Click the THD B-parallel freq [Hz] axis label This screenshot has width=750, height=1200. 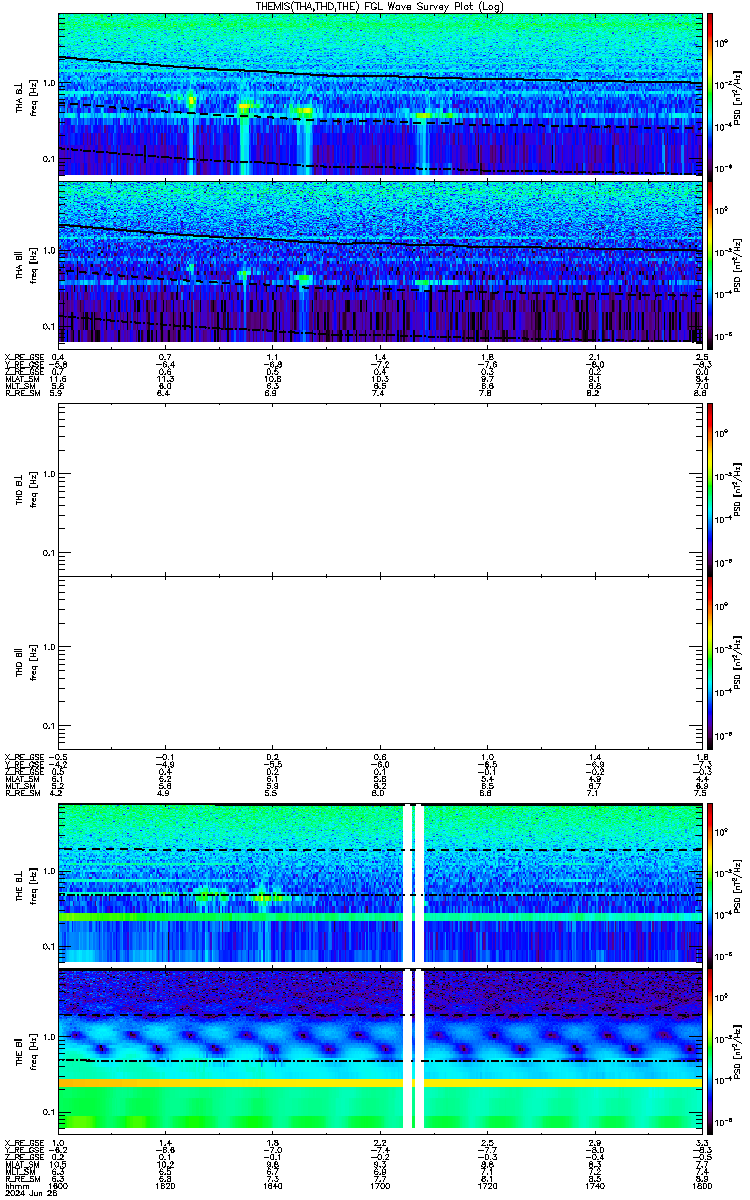[x=33, y=662]
